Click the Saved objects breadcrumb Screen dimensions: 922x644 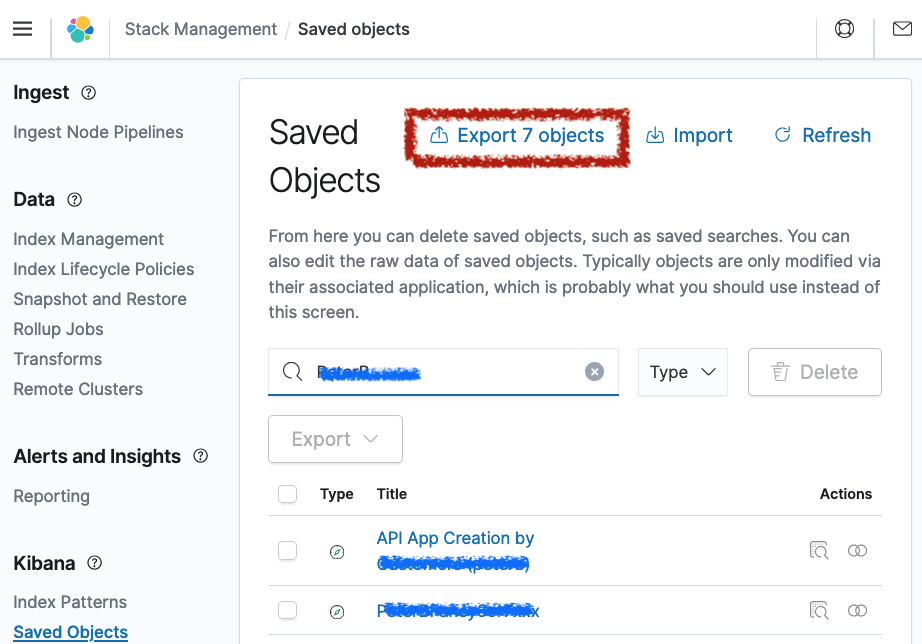(353, 29)
